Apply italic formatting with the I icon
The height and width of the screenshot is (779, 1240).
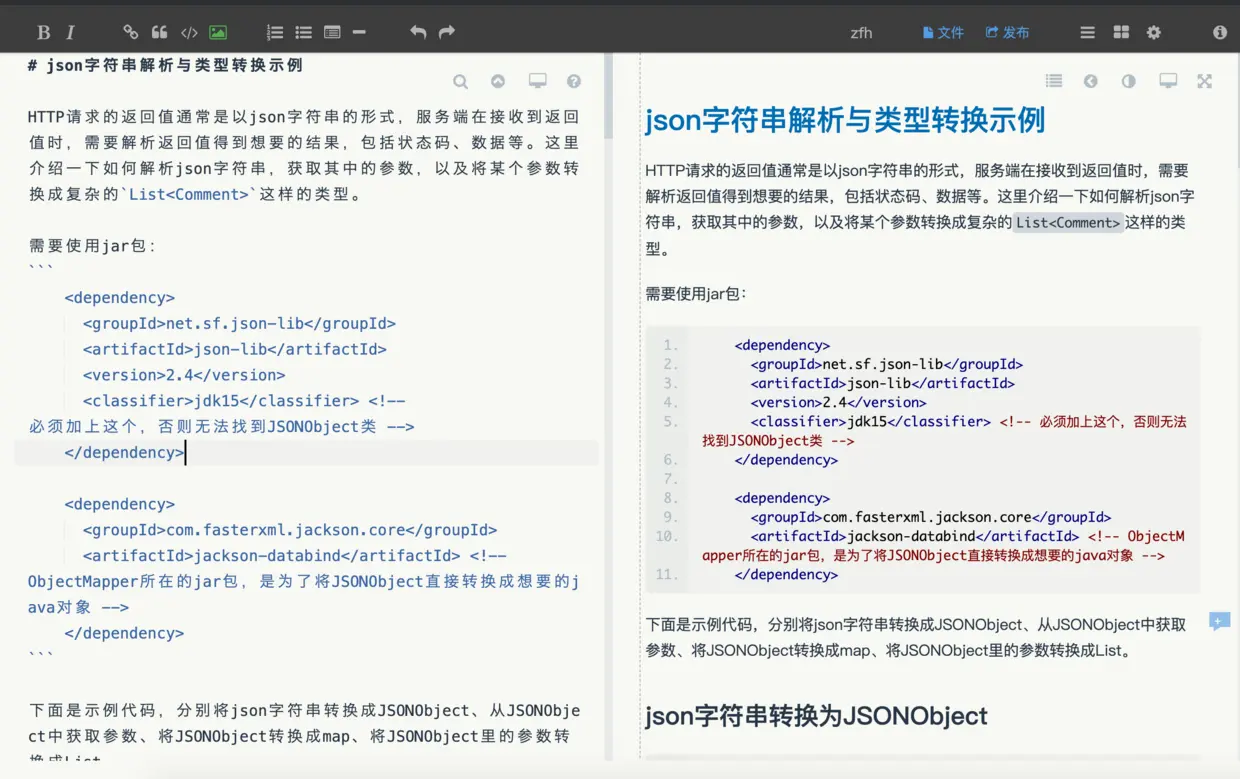coord(71,32)
